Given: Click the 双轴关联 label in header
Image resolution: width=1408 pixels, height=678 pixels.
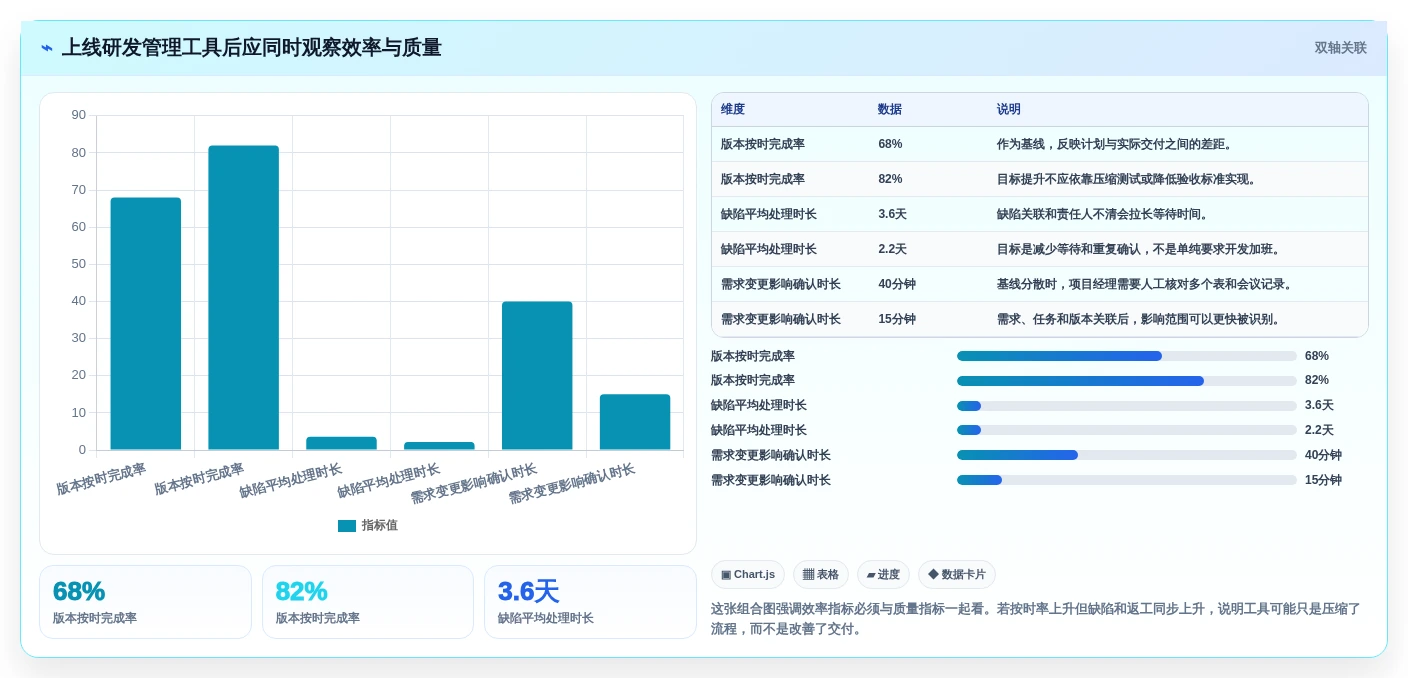Looking at the screenshot, I should [1340, 48].
